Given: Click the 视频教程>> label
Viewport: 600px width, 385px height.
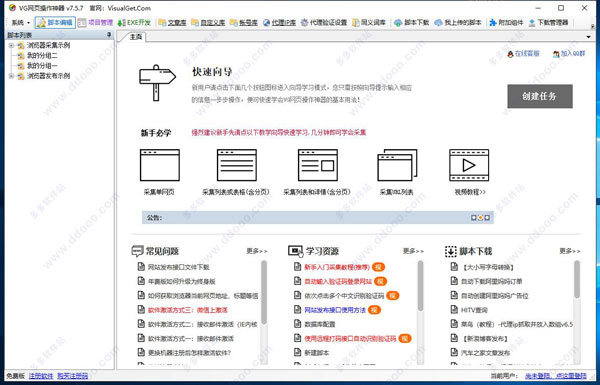Looking at the screenshot, I should (x=470, y=192).
